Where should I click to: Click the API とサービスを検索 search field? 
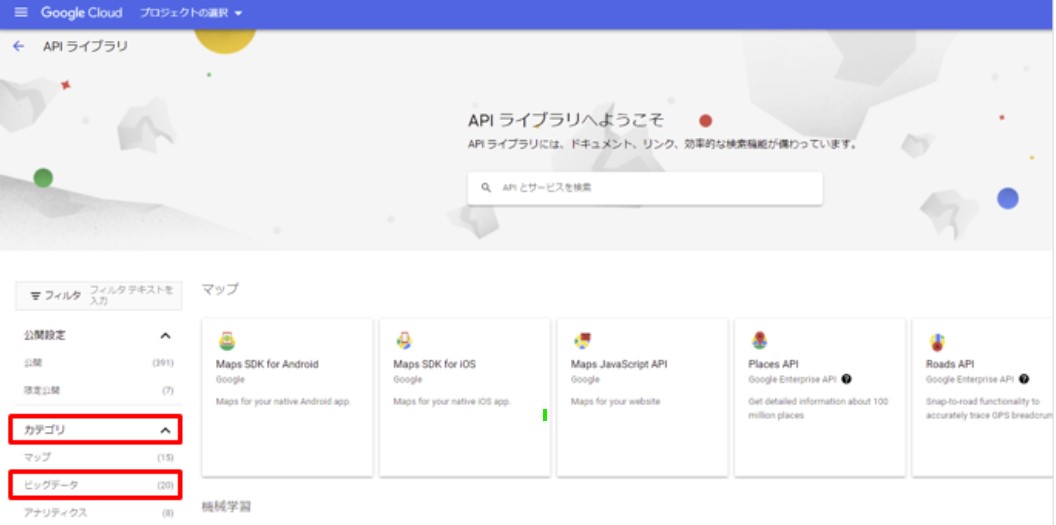coord(645,188)
